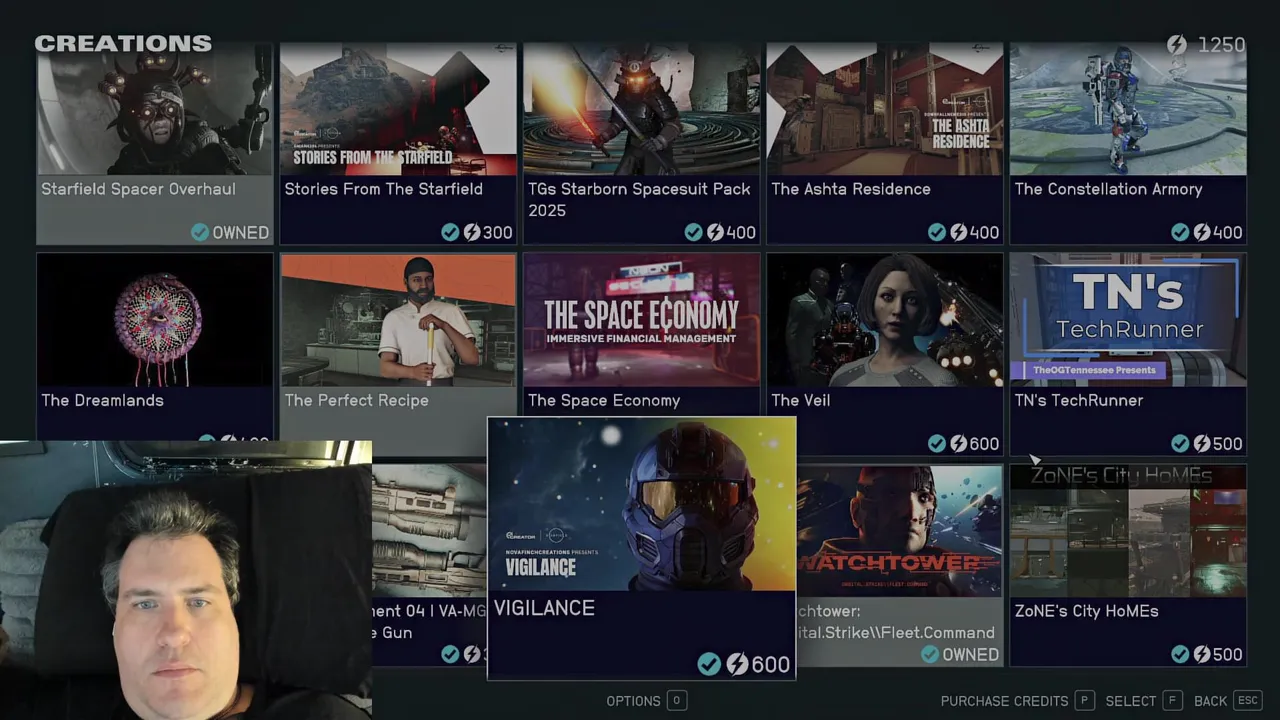Click the P key icon beside PURCHASE CREDITS

coord(1084,701)
